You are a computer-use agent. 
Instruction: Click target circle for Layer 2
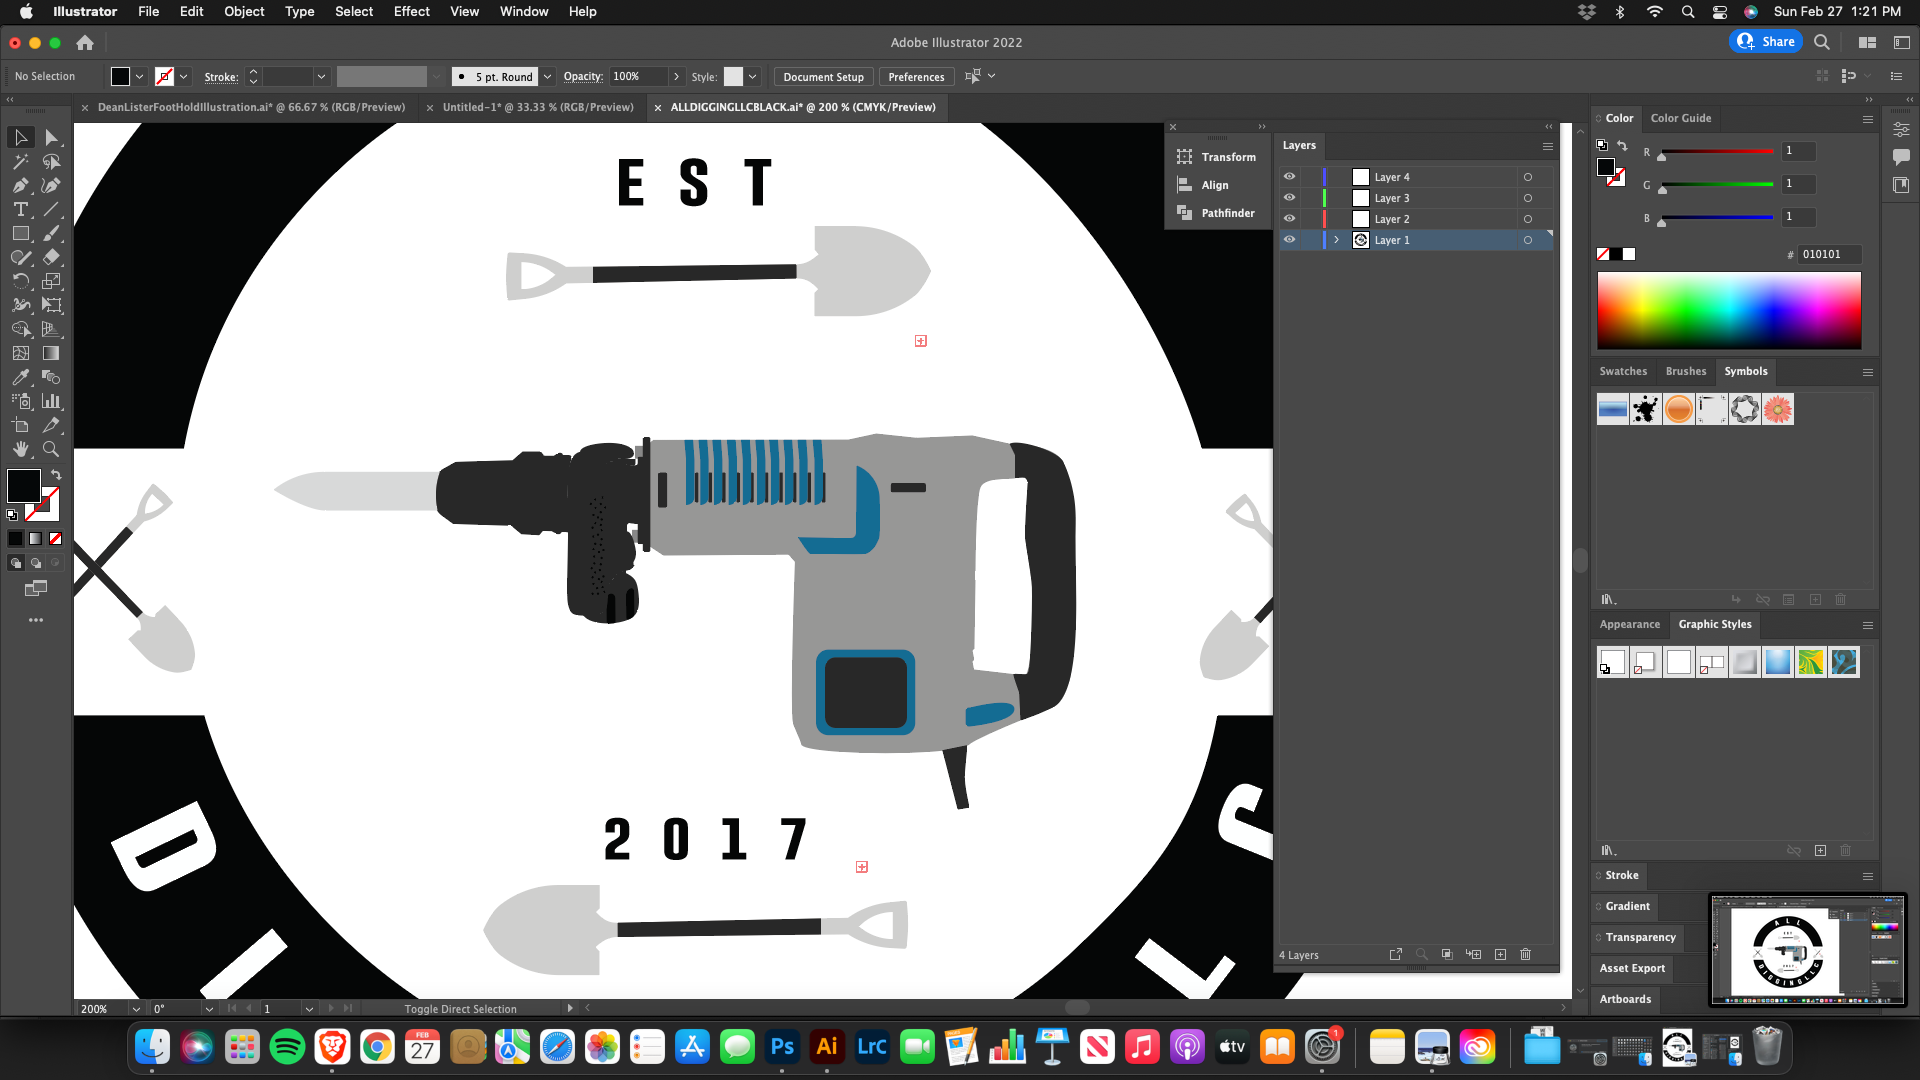[1528, 219]
